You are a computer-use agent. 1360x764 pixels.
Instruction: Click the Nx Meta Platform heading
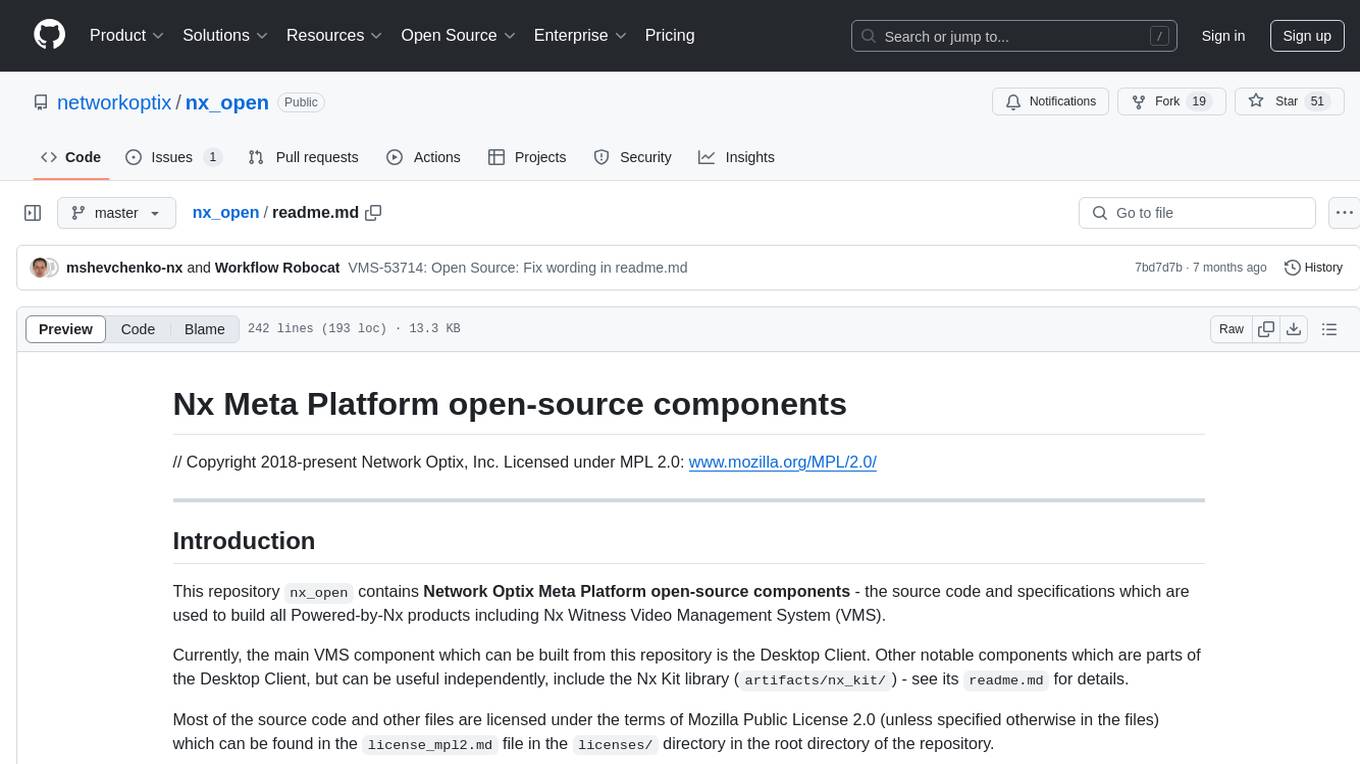pos(510,404)
